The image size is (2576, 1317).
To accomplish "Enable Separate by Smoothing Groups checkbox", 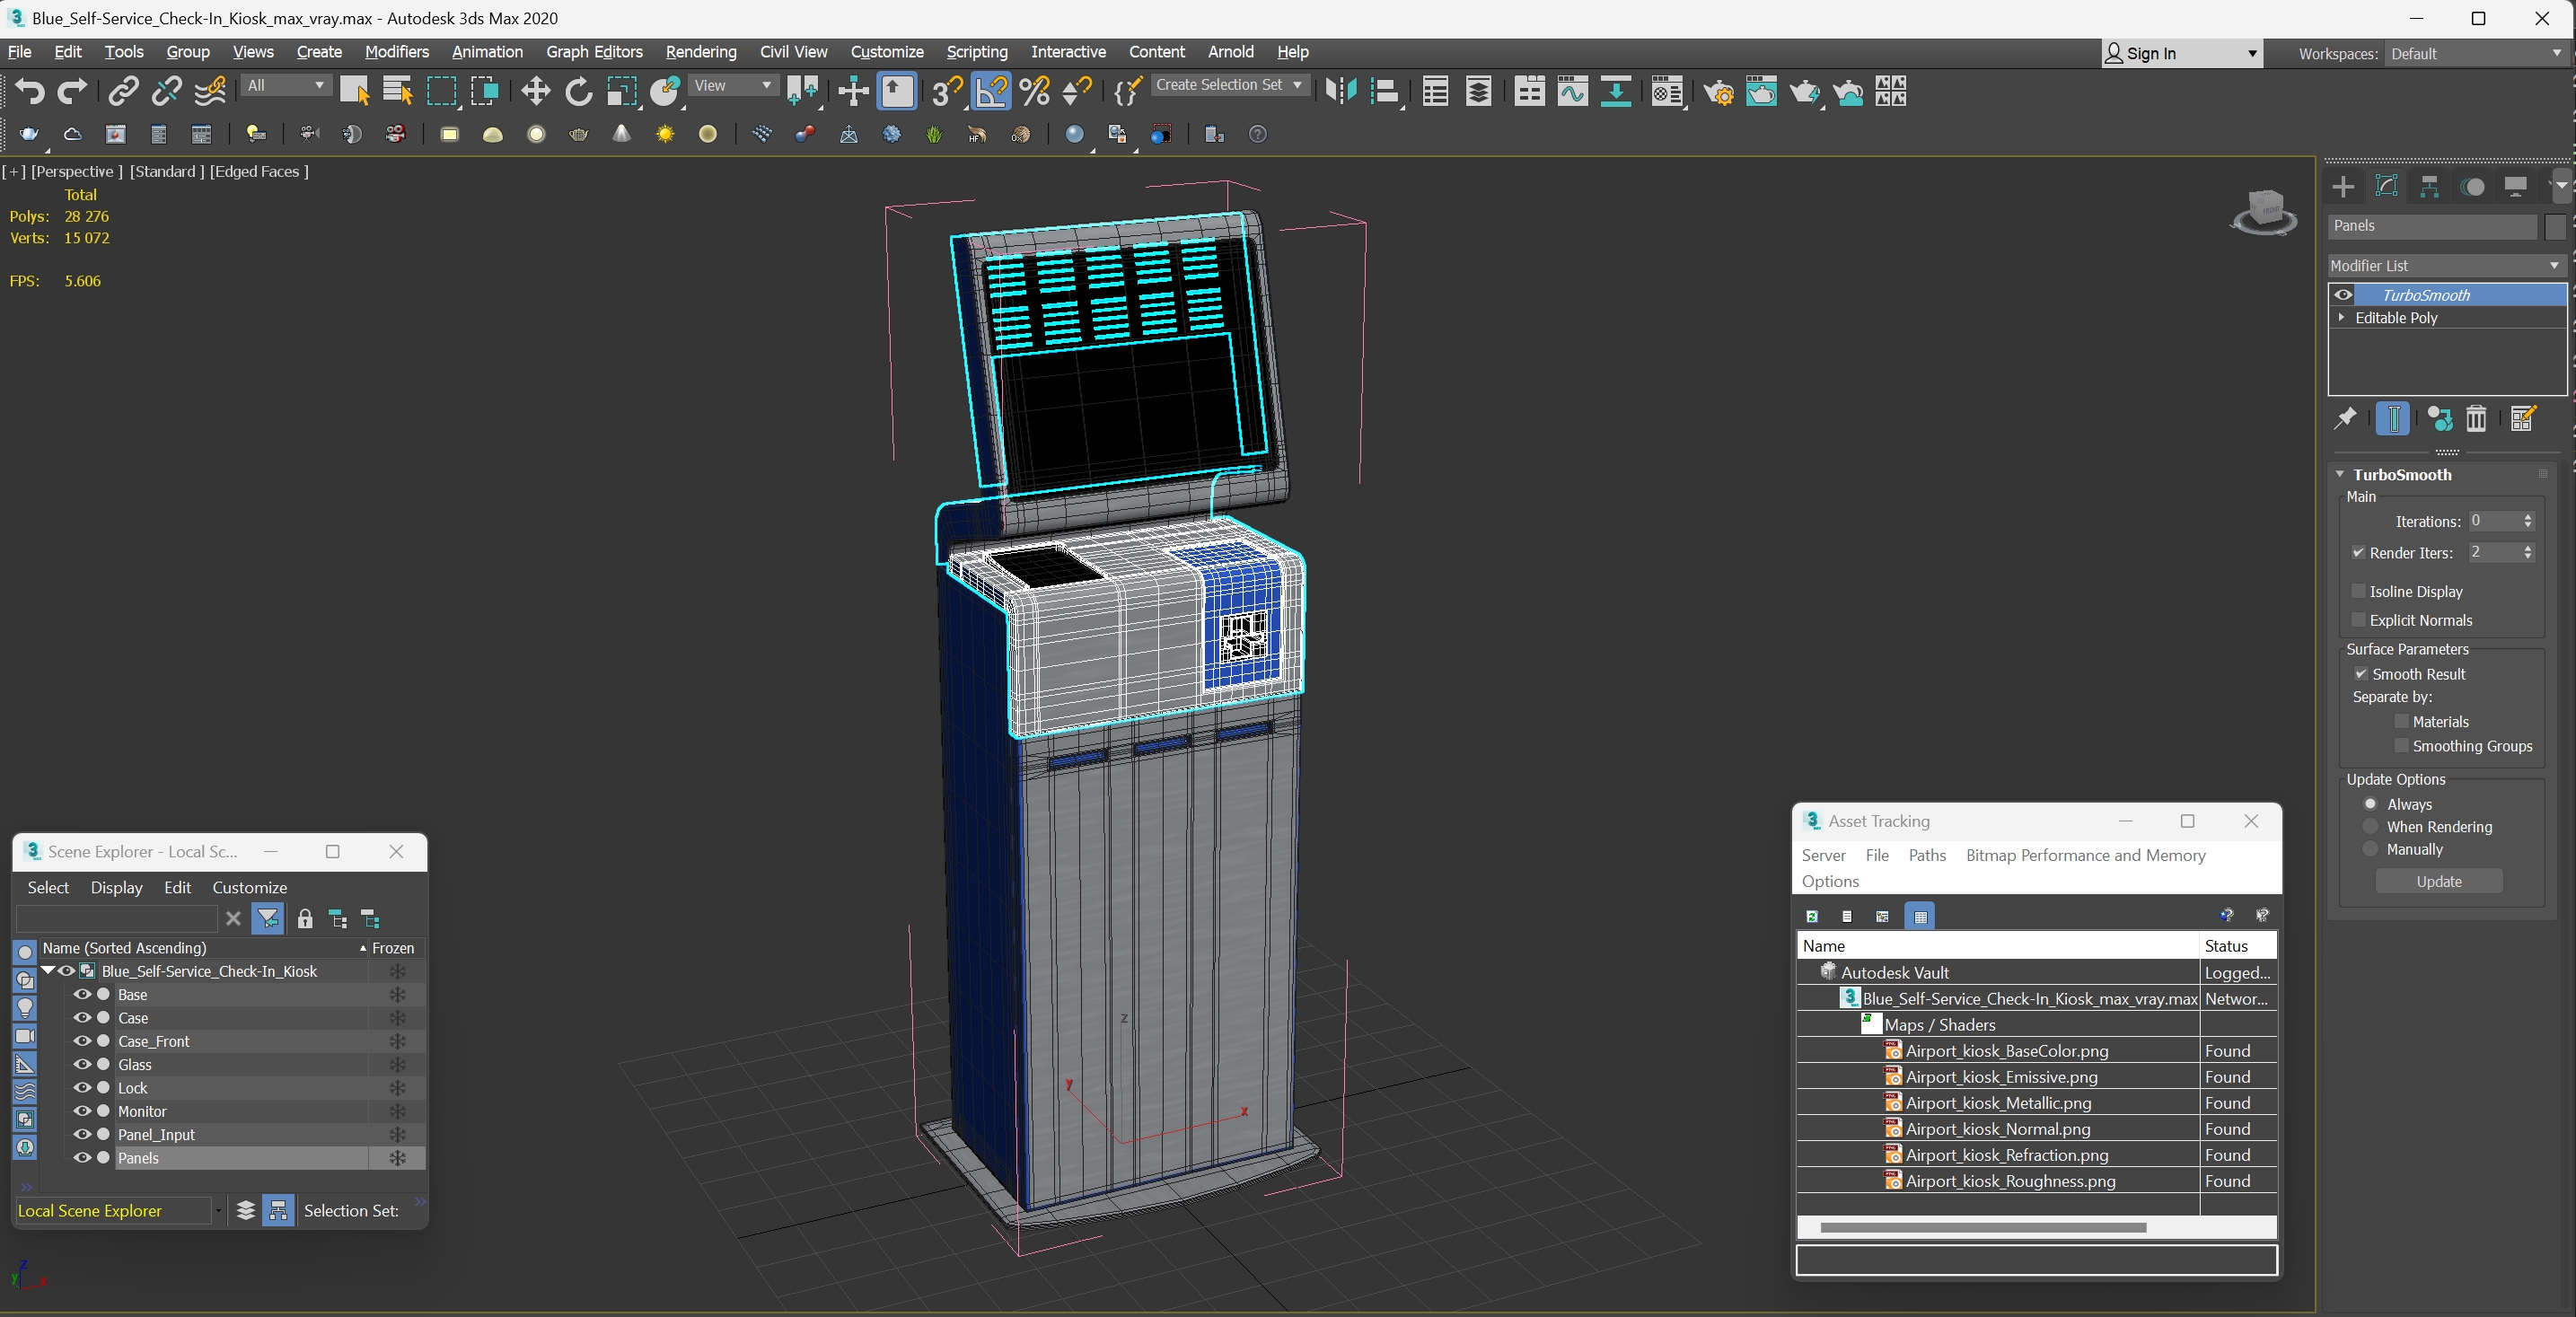I will click(2401, 746).
